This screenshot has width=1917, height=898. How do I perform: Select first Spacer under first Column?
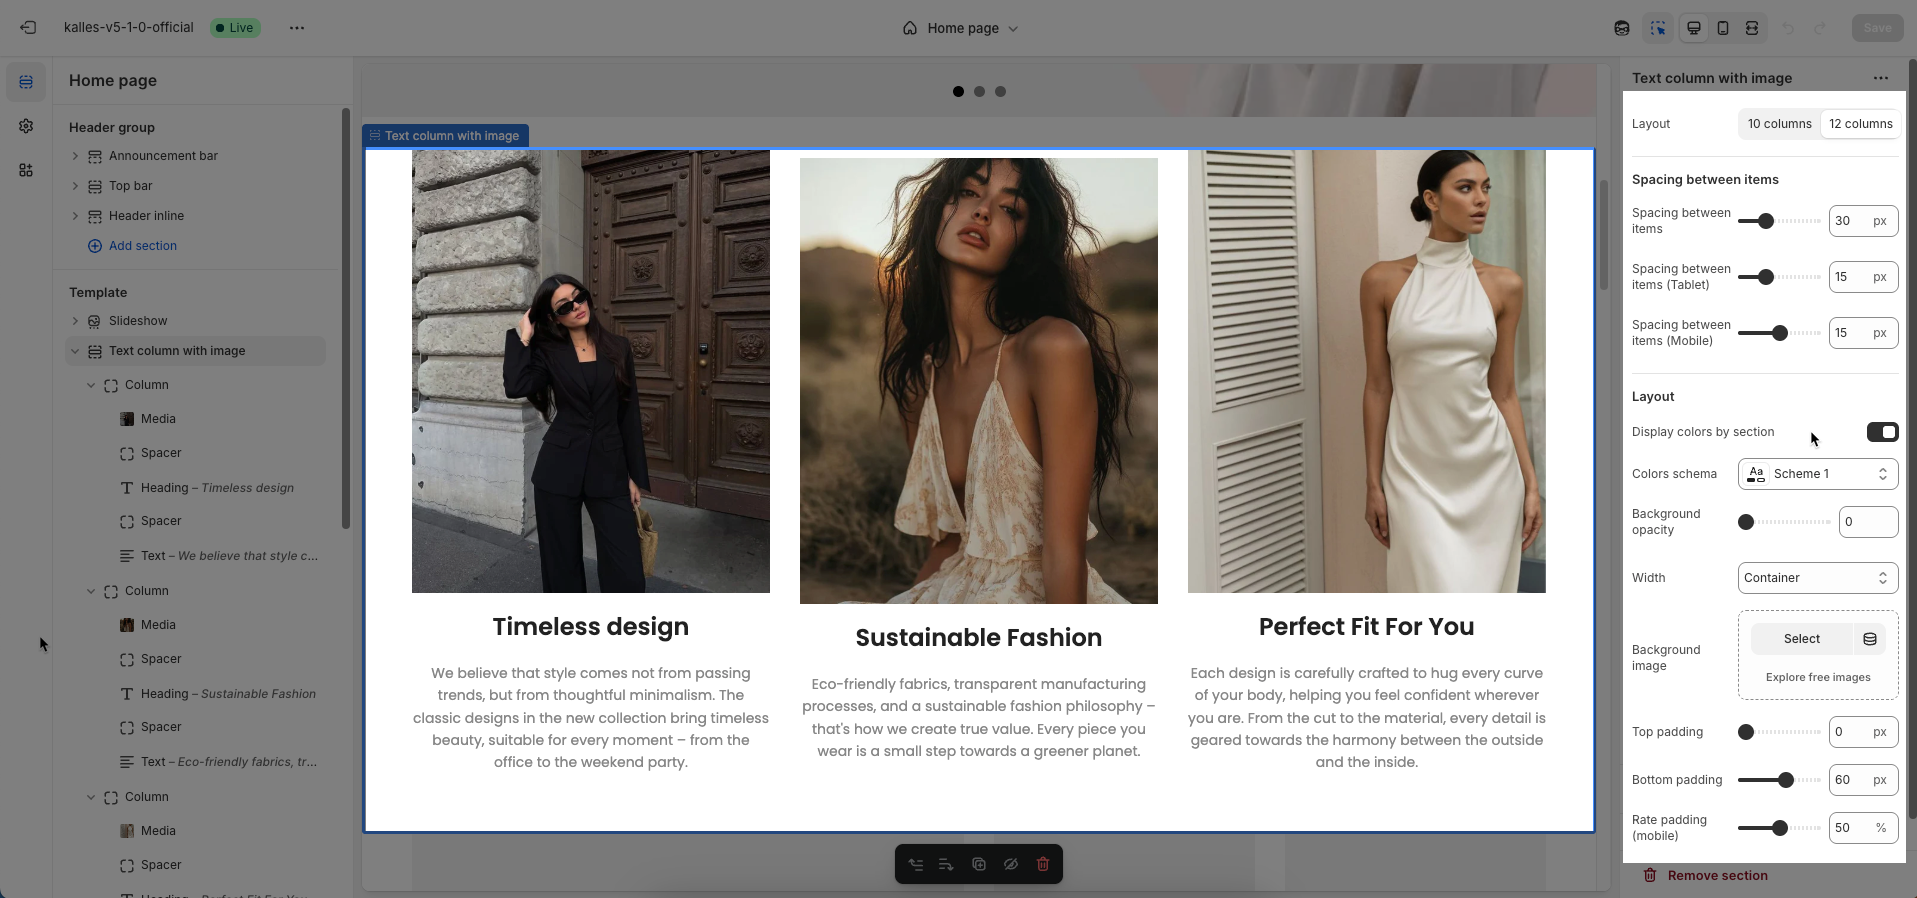click(161, 453)
